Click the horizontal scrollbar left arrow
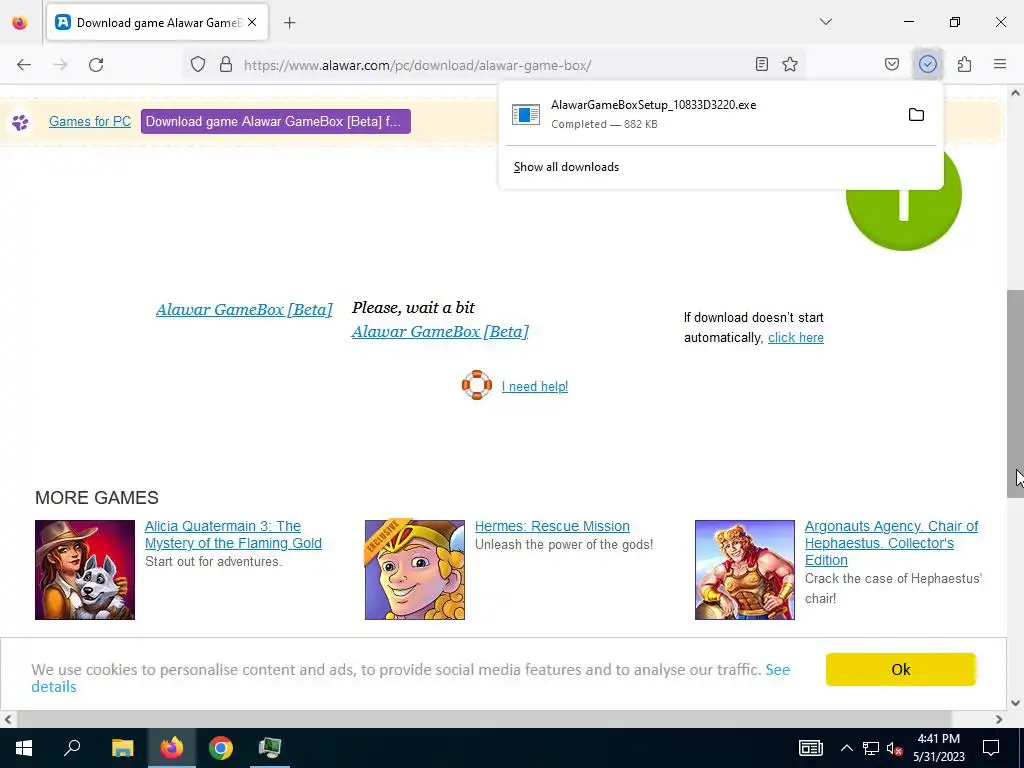This screenshot has width=1024, height=768. click(x=8, y=719)
